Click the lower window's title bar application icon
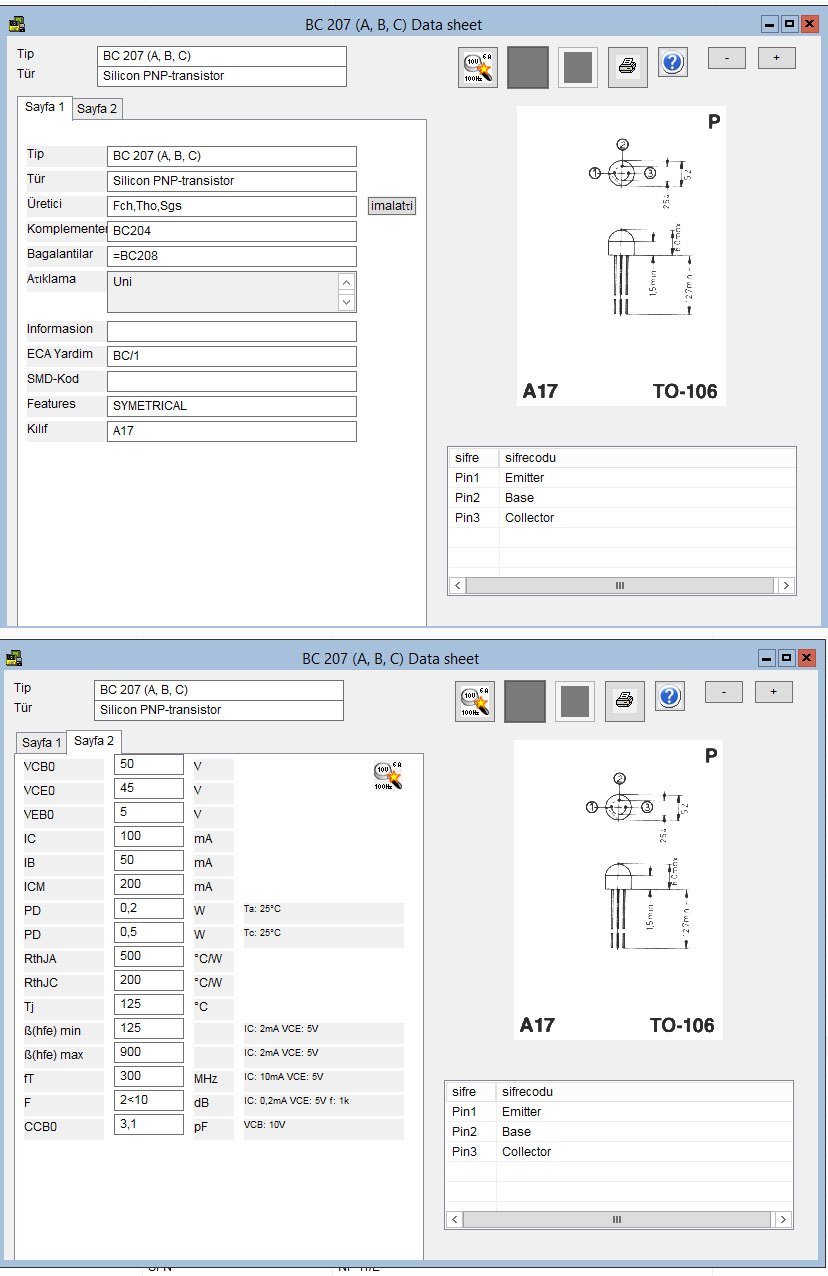The image size is (828, 1276). coord(14,658)
